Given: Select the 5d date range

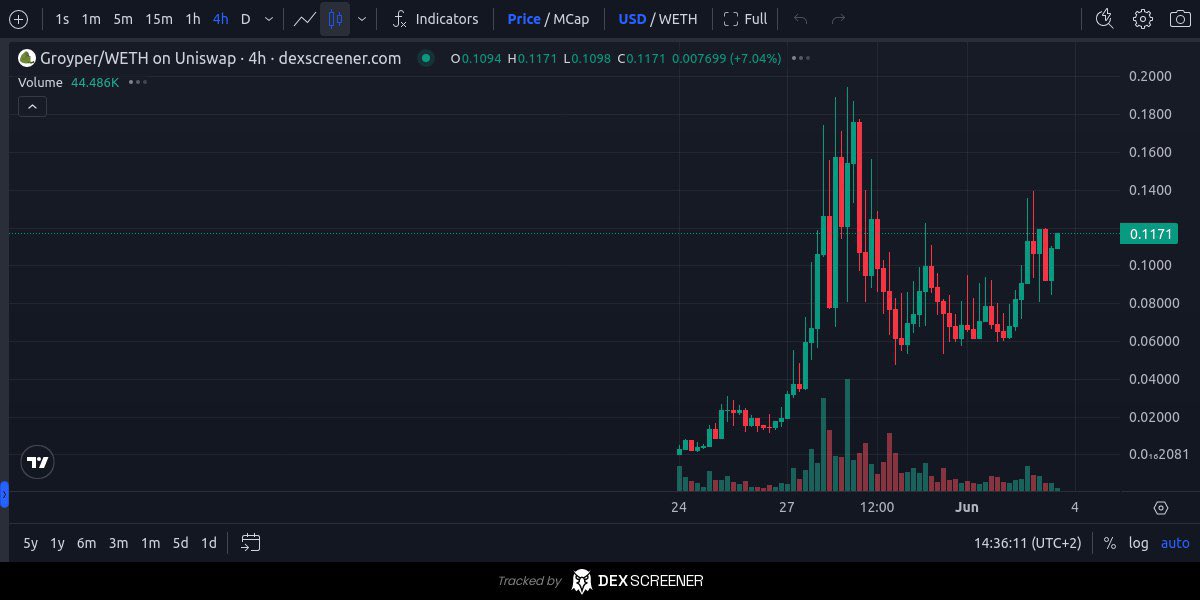Looking at the screenshot, I should click(180, 543).
